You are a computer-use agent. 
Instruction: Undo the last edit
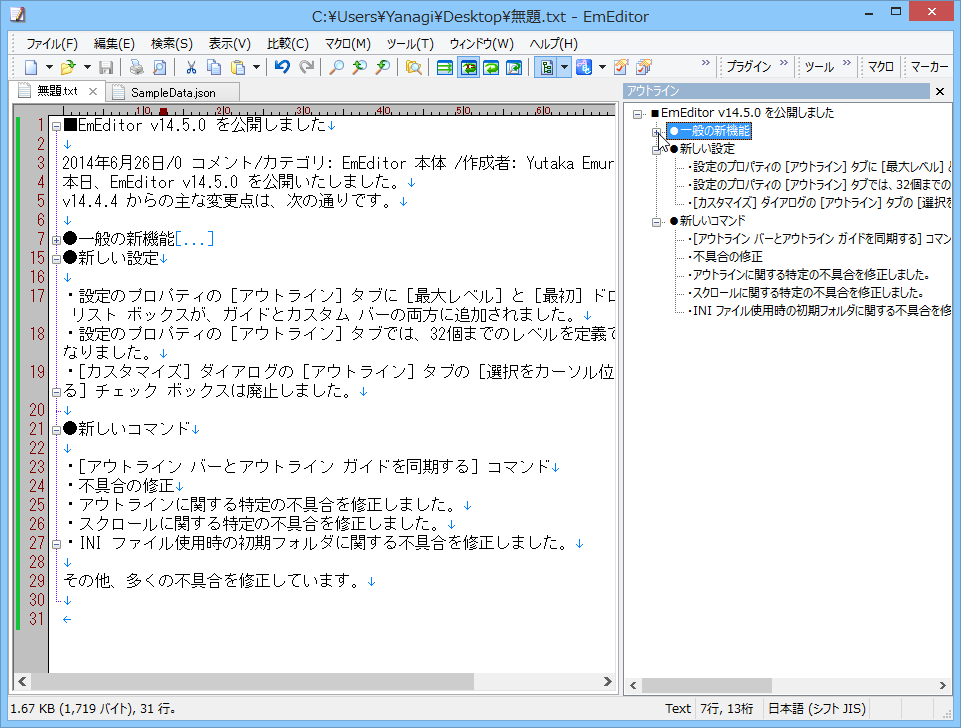click(282, 67)
